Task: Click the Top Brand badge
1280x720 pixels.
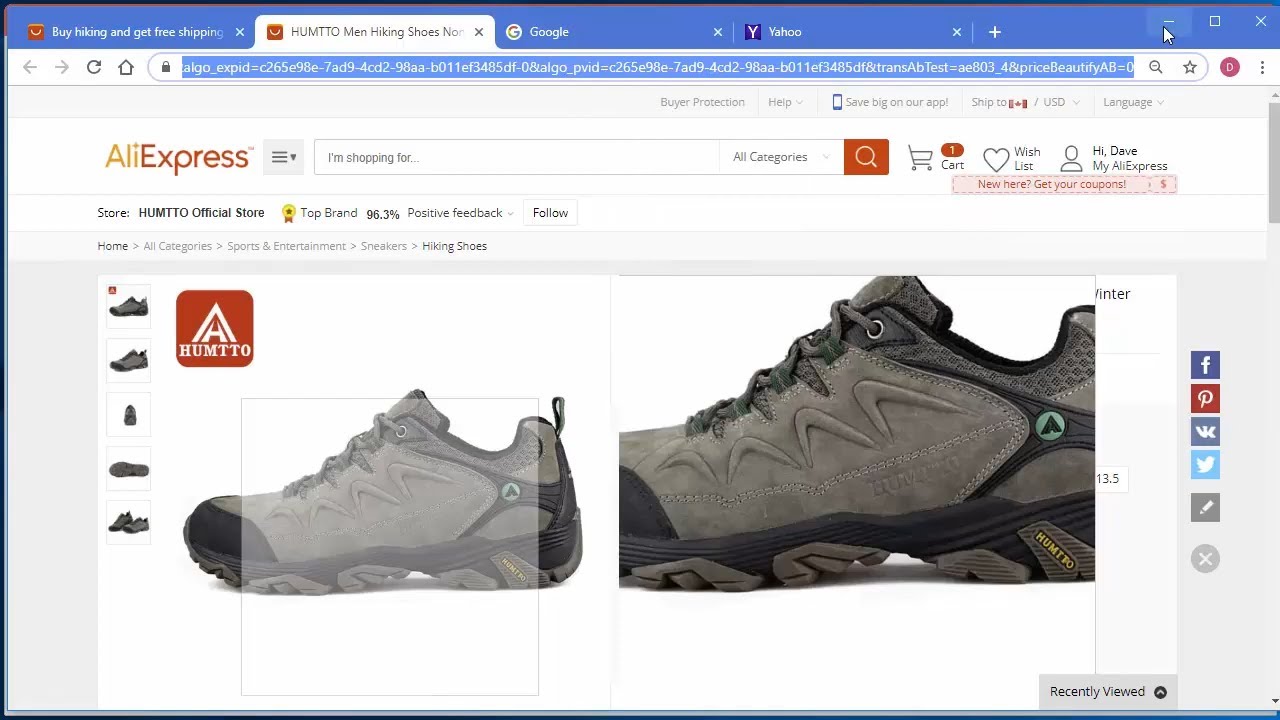Action: [x=319, y=213]
